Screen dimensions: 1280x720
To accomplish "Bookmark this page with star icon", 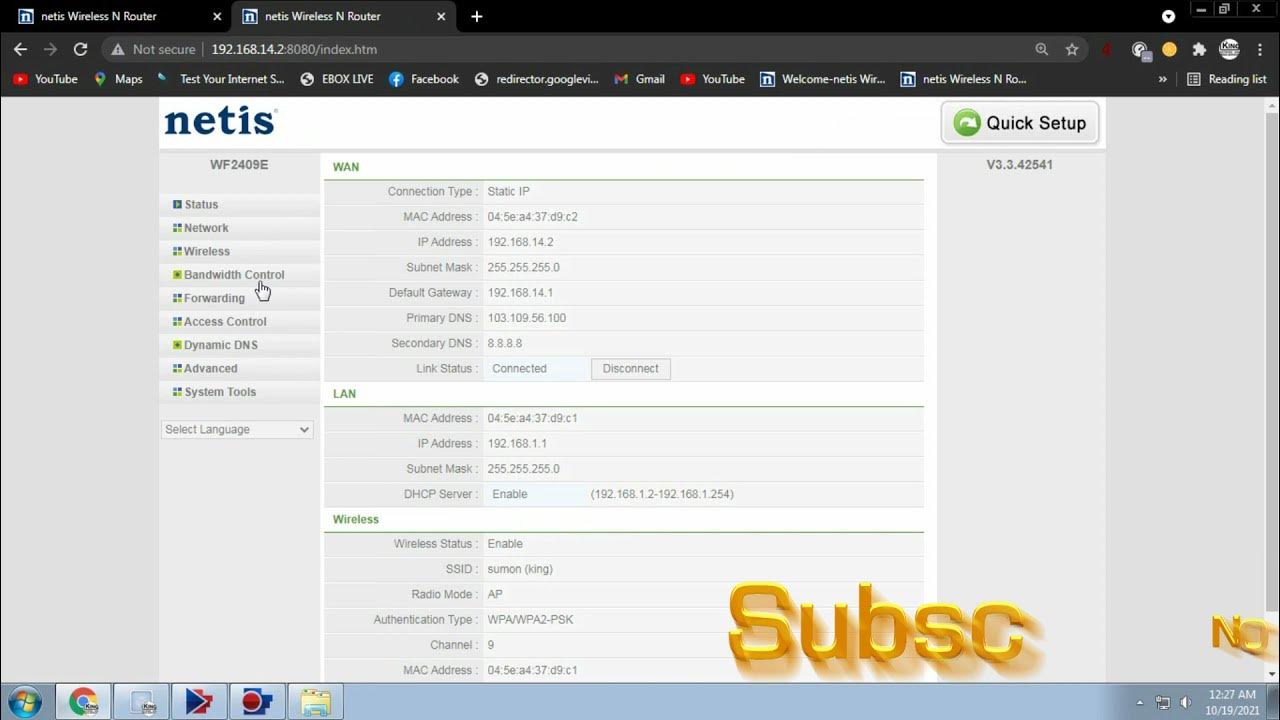I will pyautogui.click(x=1072, y=49).
